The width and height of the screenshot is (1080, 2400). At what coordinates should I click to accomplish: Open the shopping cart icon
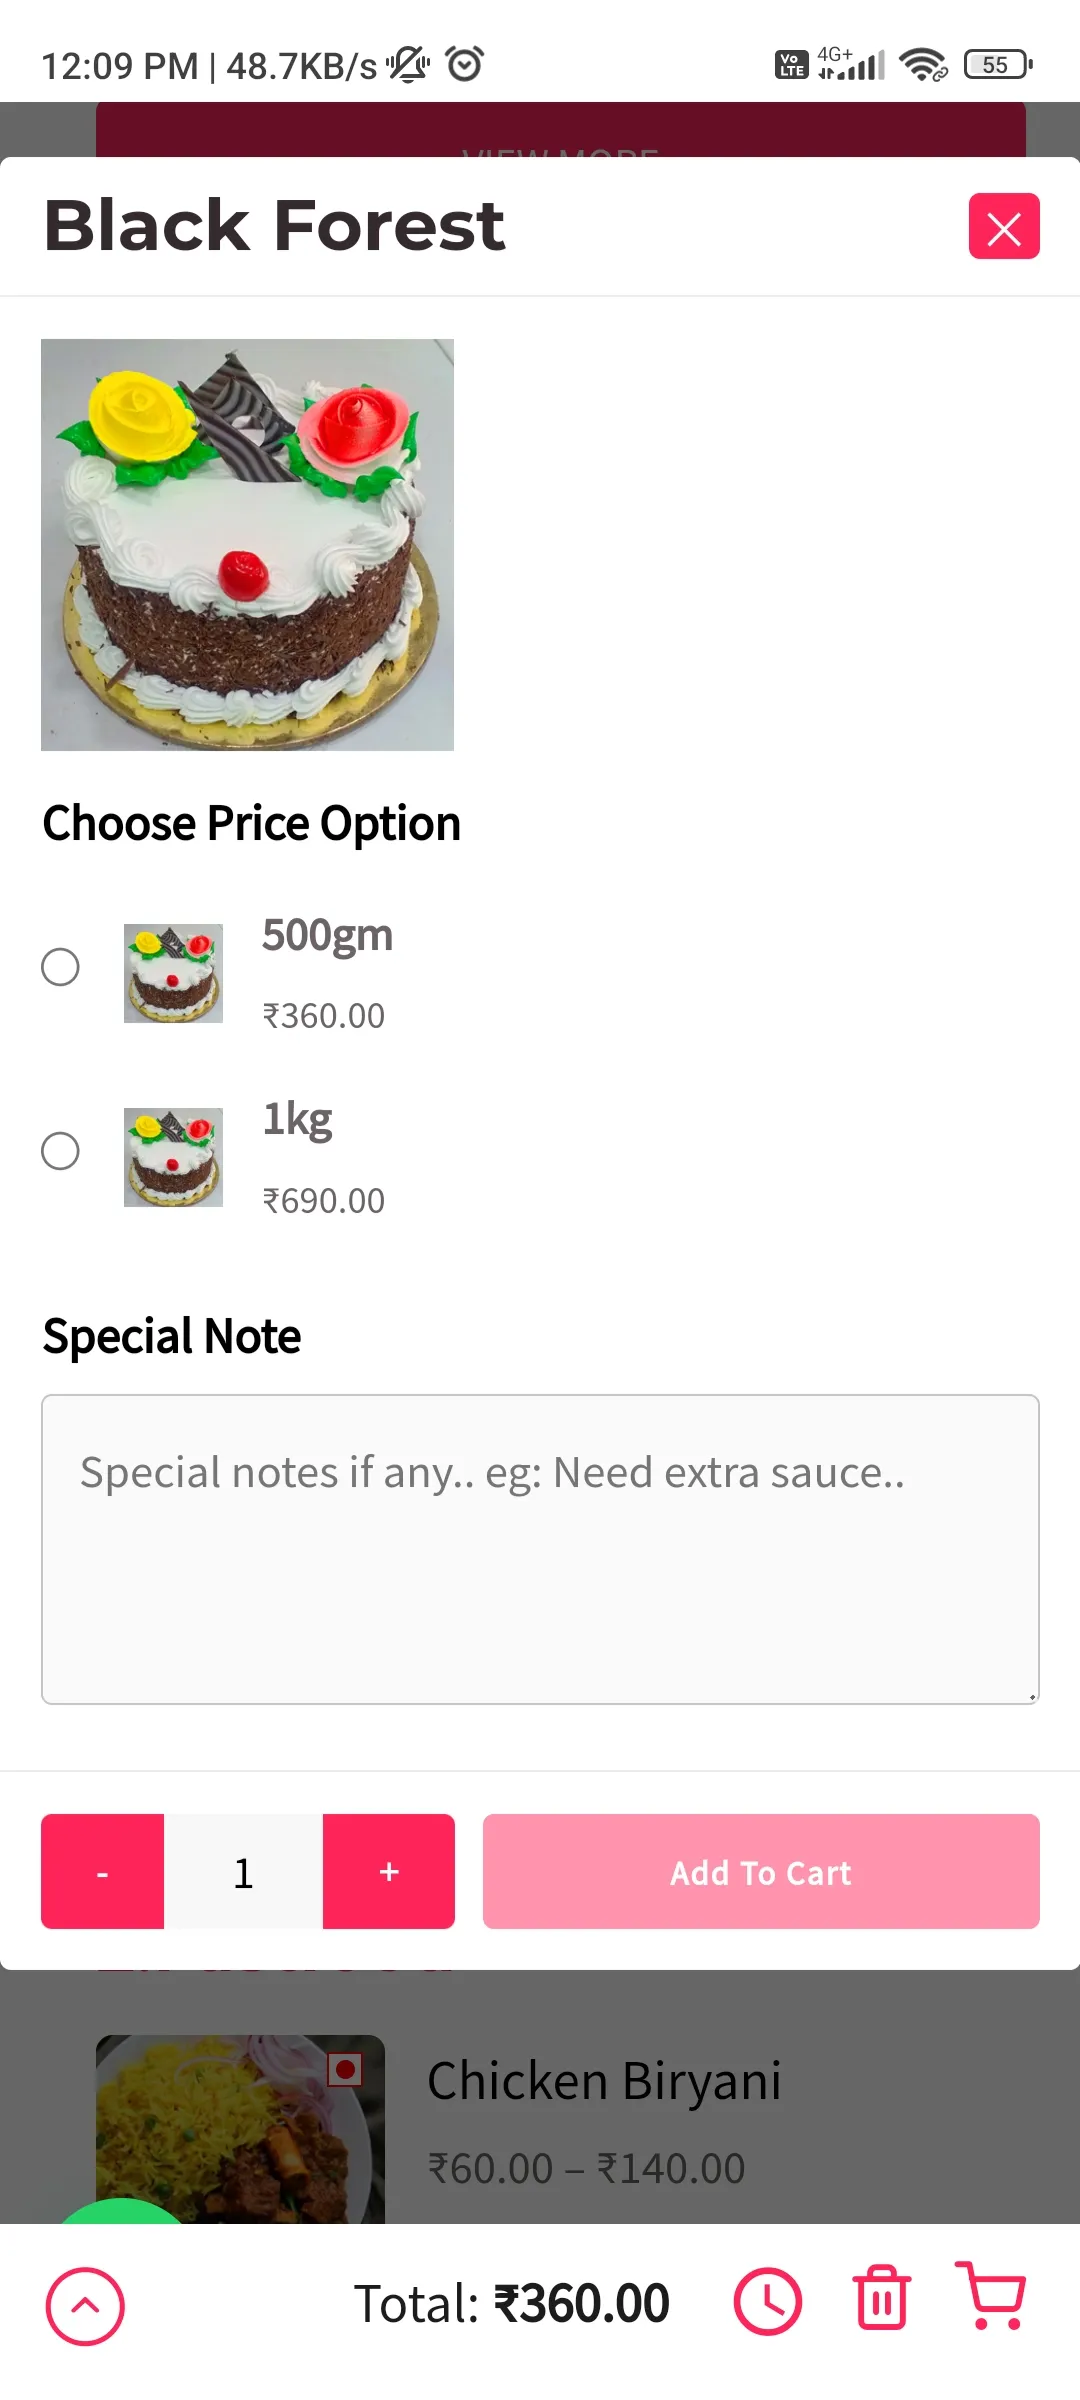991,2297
